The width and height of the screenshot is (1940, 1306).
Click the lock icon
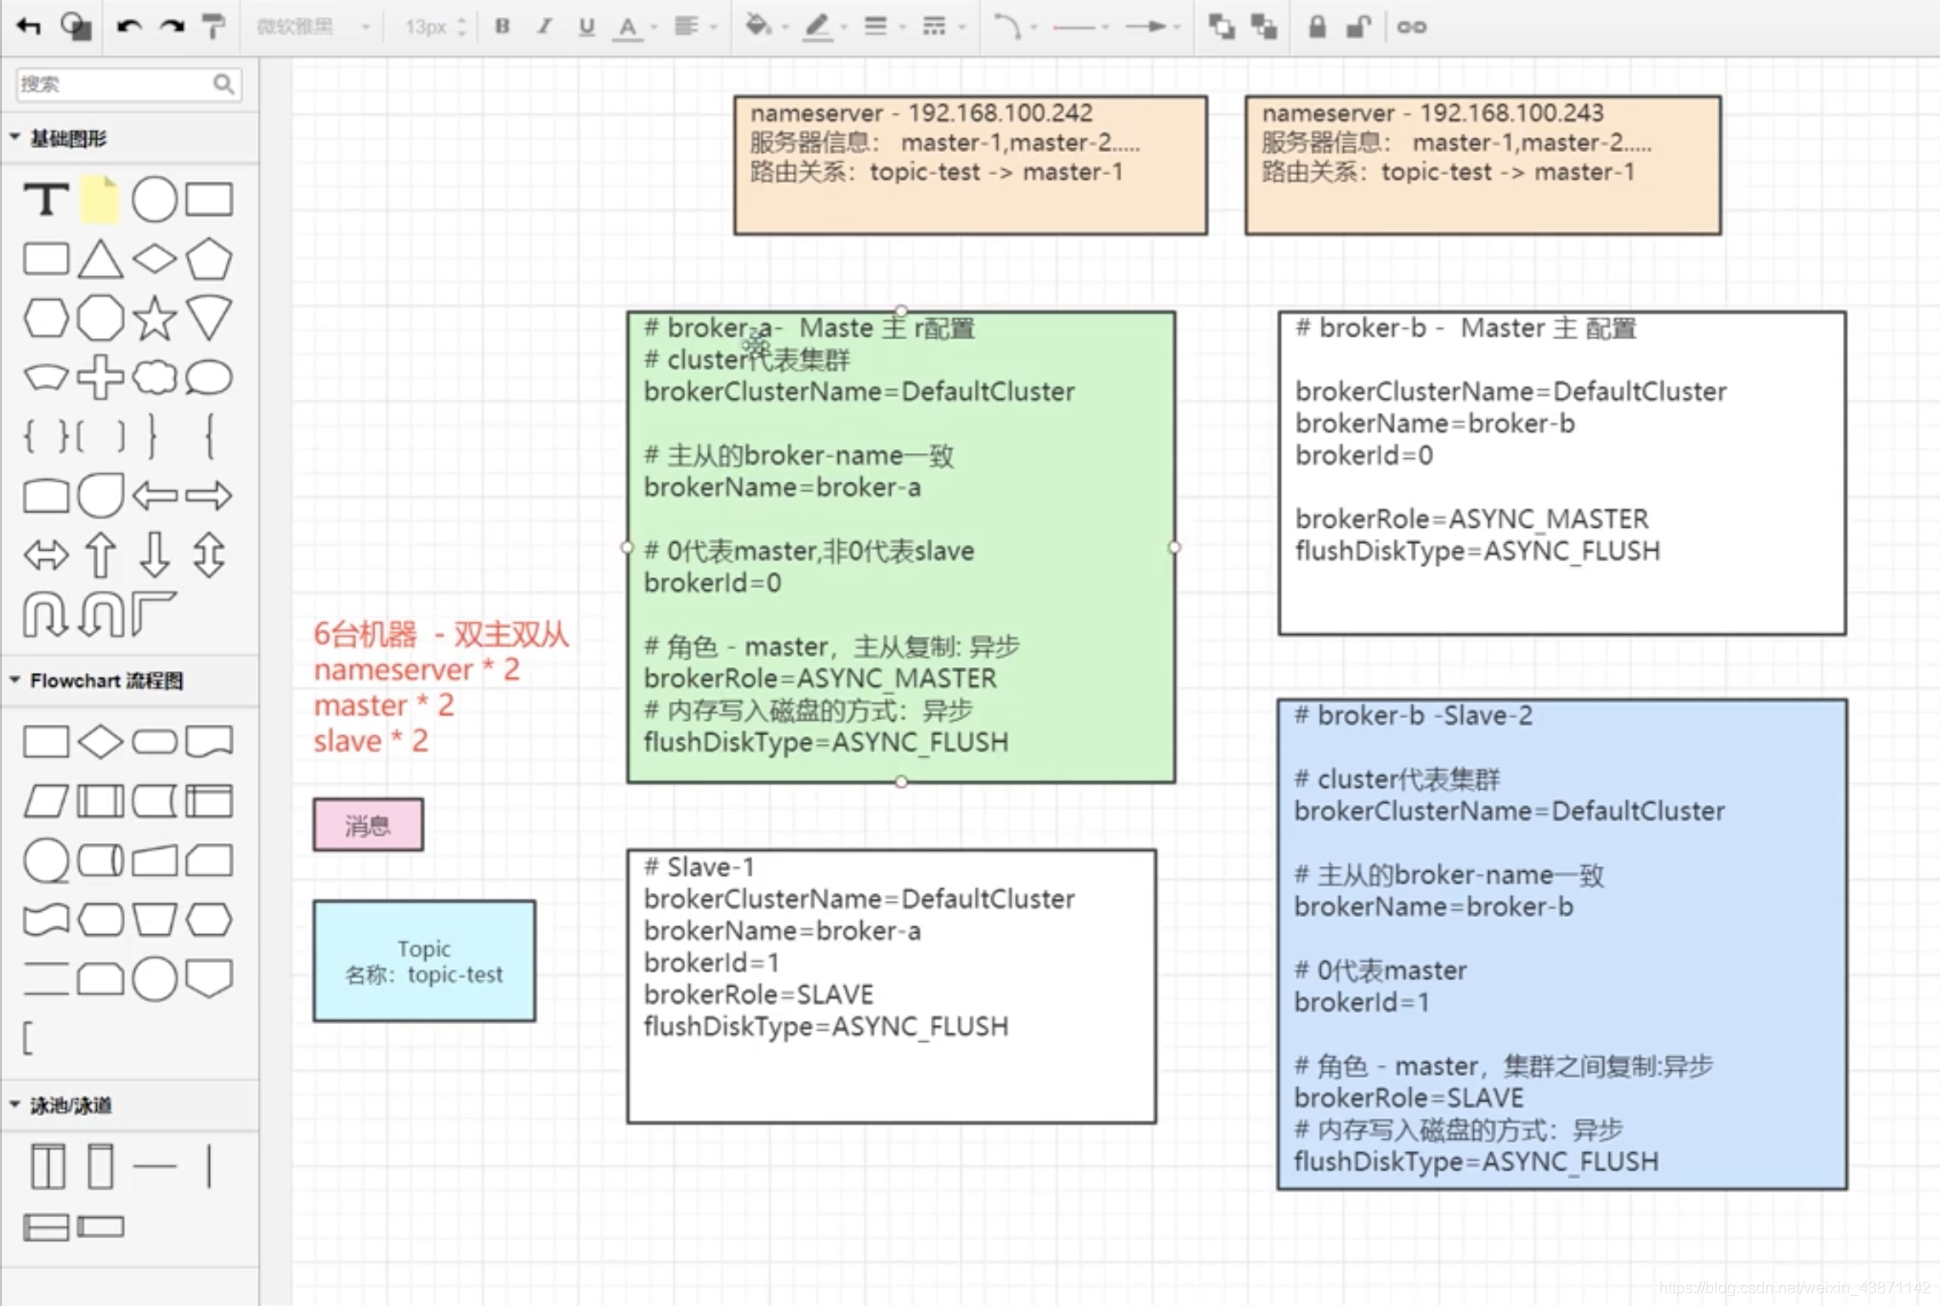1317,27
